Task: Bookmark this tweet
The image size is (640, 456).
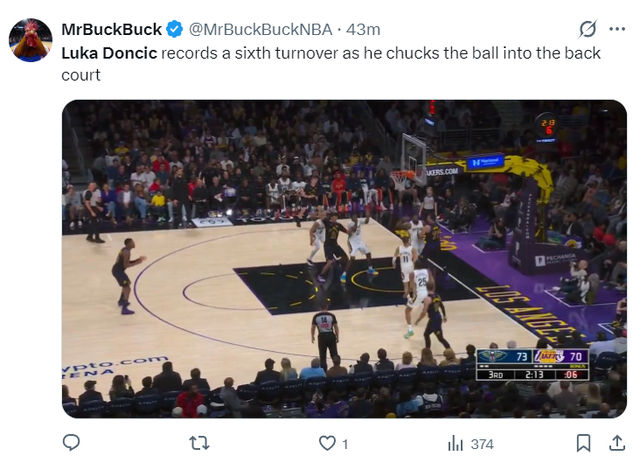Action: pos(584,442)
